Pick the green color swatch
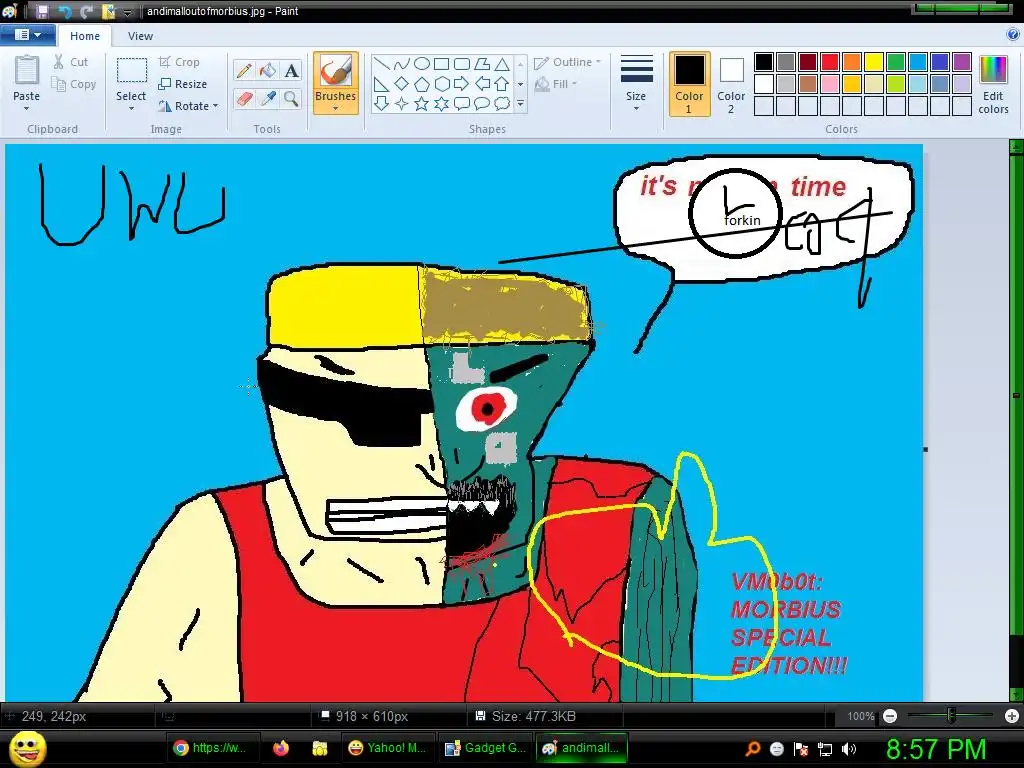Viewport: 1024px width, 768px height. pos(896,62)
